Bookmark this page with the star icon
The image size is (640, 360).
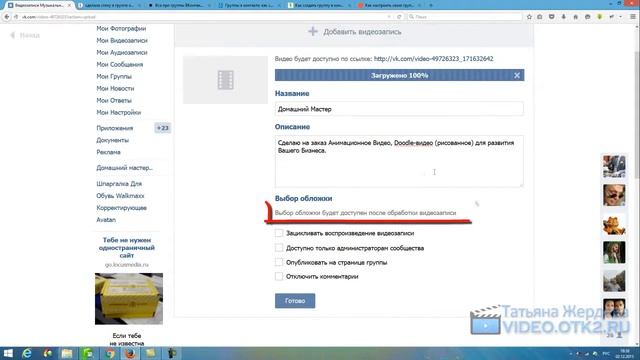click(x=529, y=17)
